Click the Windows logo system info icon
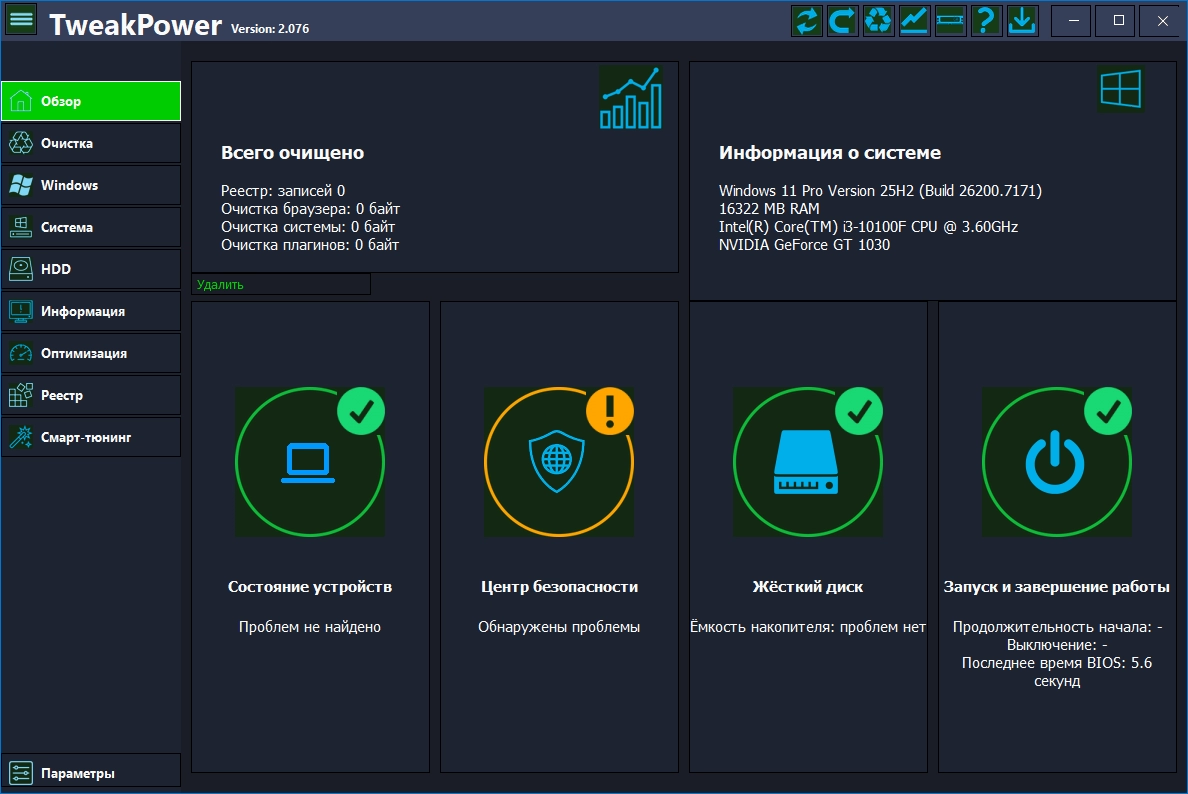Viewport: 1188px width, 794px height. 1121,89
